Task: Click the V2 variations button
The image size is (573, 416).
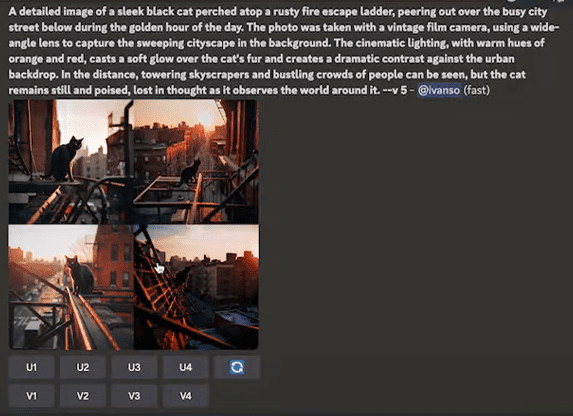Action: tap(83, 396)
